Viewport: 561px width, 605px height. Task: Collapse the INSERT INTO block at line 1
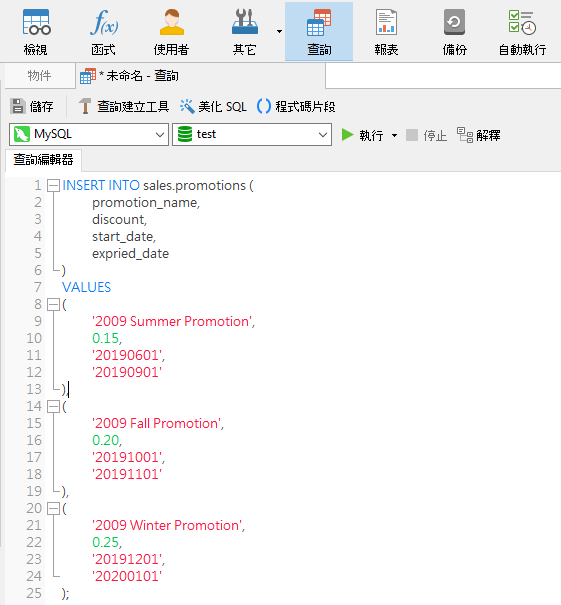53,186
